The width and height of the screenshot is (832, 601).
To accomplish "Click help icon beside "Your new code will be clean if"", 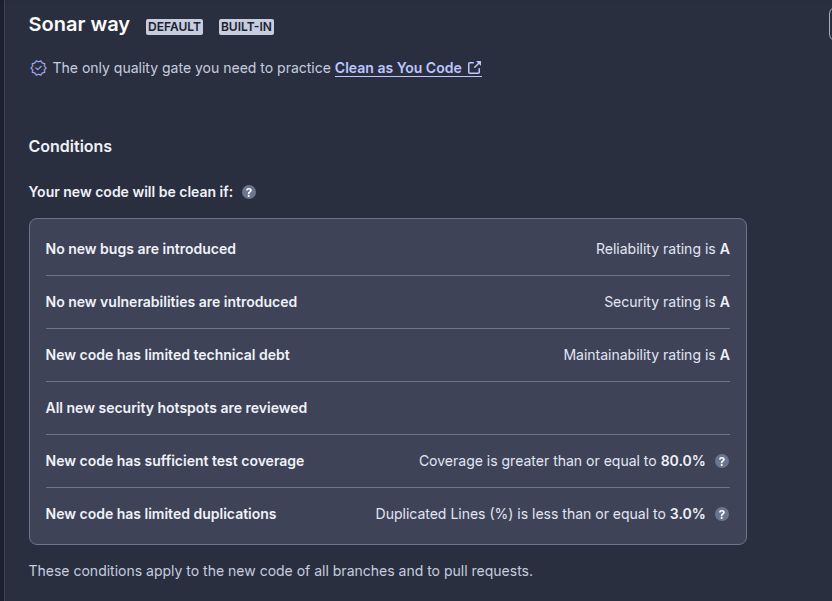I will click(249, 192).
